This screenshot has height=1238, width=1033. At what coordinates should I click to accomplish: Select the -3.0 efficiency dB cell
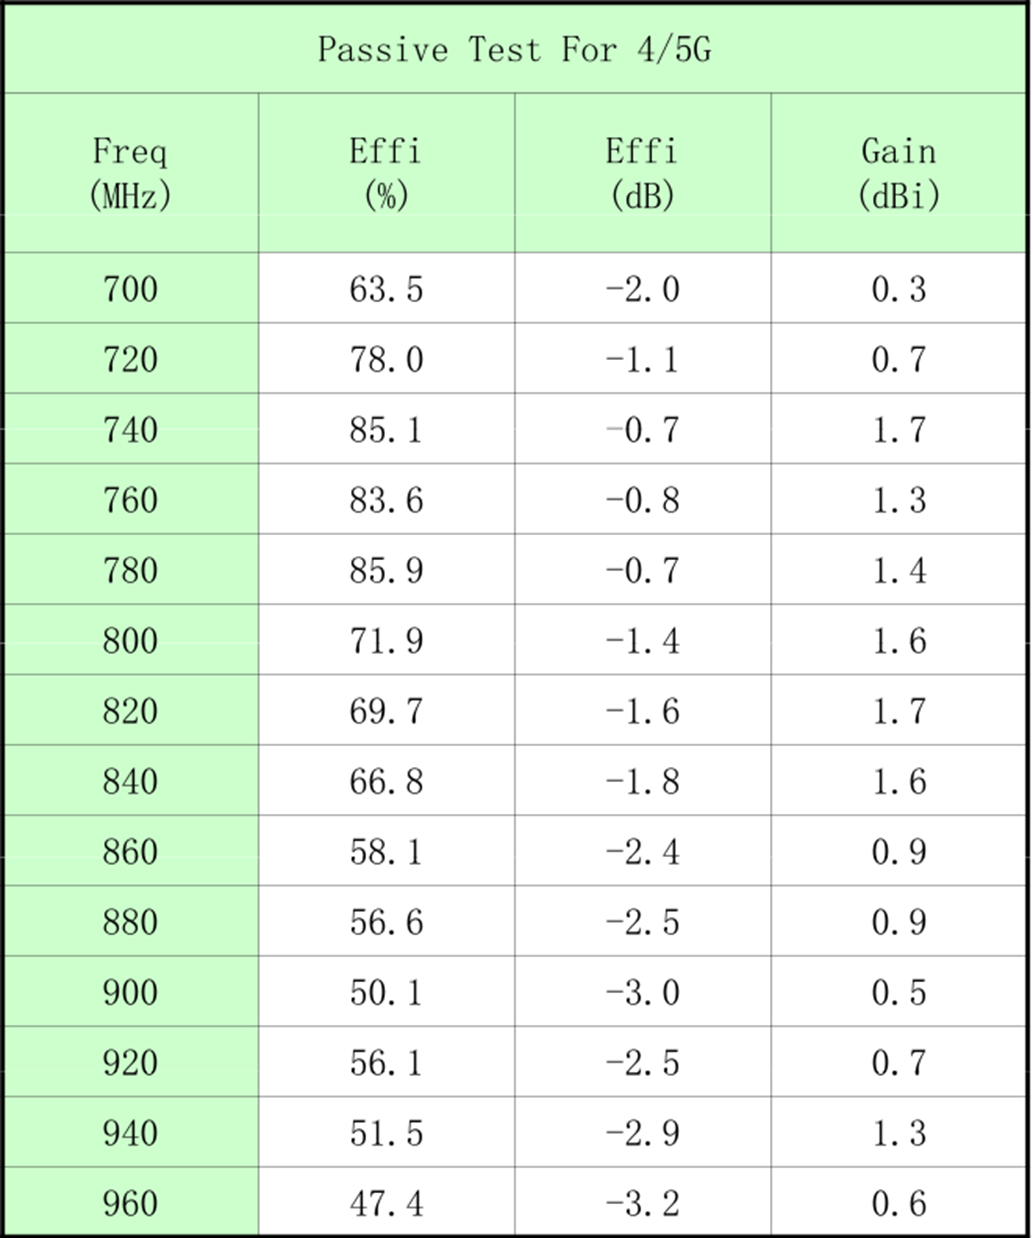[x=642, y=992]
